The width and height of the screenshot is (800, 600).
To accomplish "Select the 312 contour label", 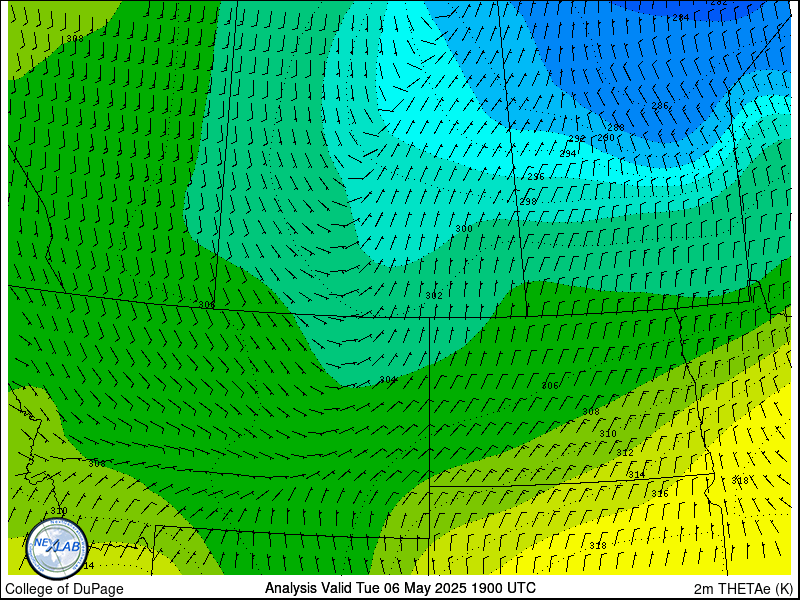I will tap(625, 453).
